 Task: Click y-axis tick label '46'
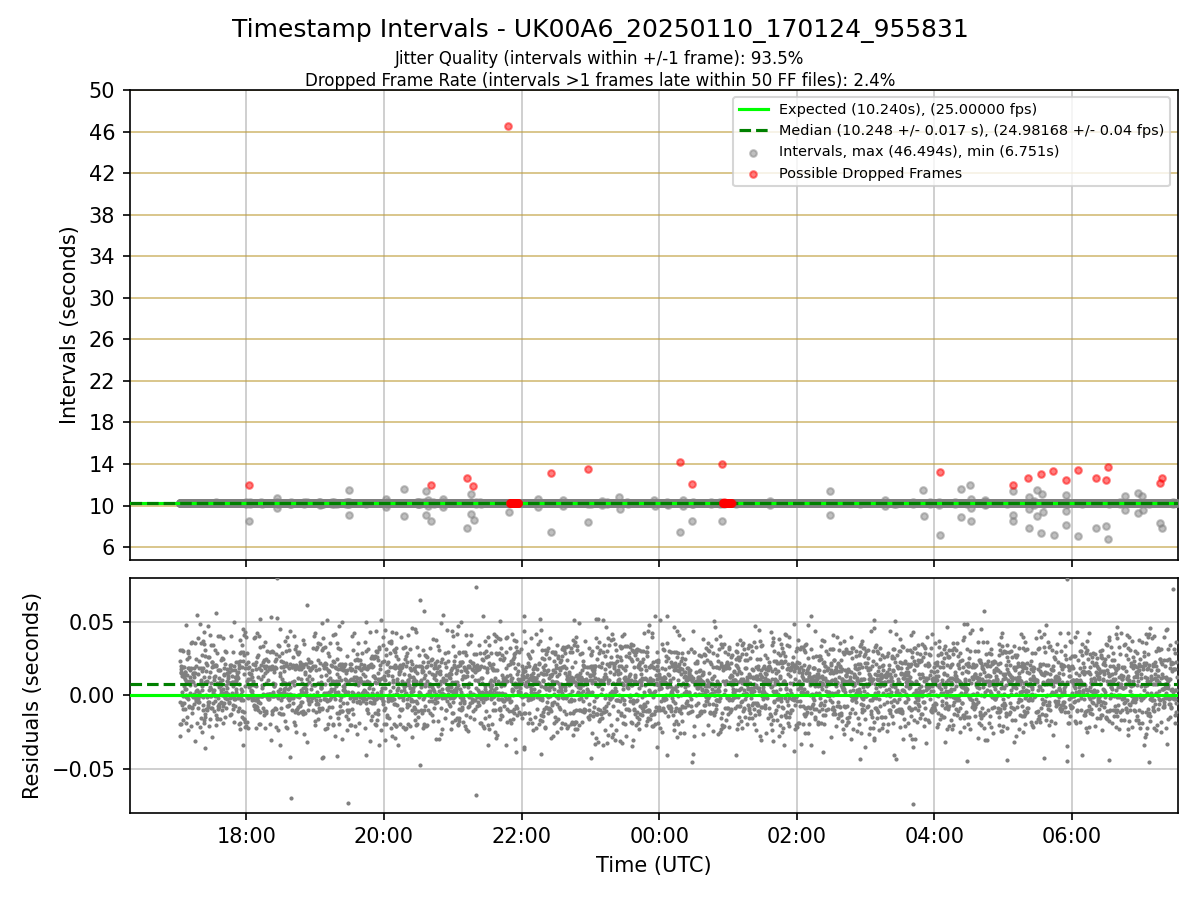coord(104,132)
